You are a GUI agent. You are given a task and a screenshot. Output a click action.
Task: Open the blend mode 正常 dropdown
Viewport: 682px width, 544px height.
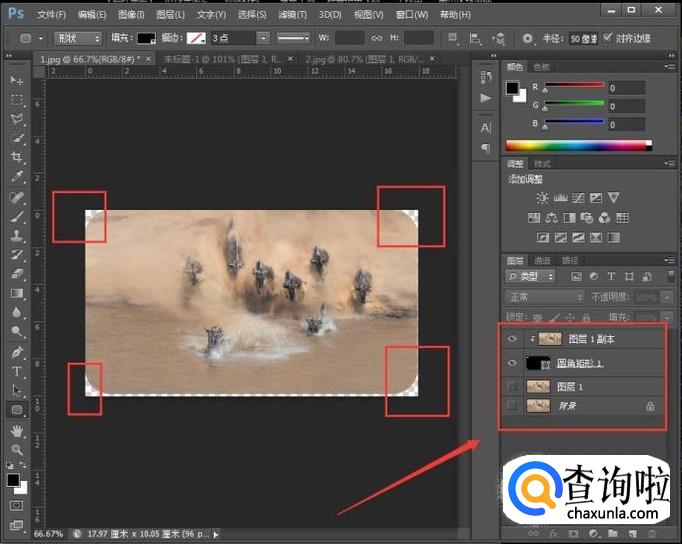[x=544, y=297]
